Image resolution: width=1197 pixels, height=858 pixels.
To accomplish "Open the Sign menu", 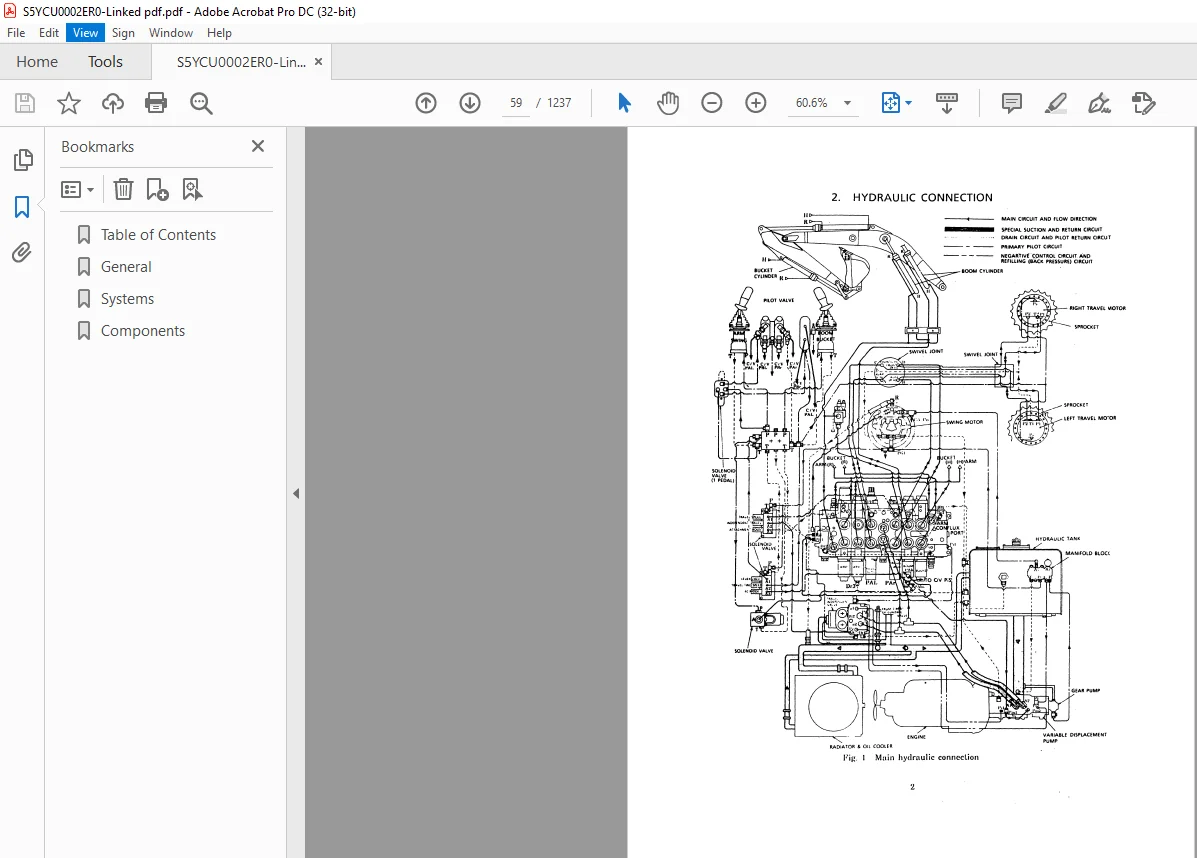I will click(123, 33).
